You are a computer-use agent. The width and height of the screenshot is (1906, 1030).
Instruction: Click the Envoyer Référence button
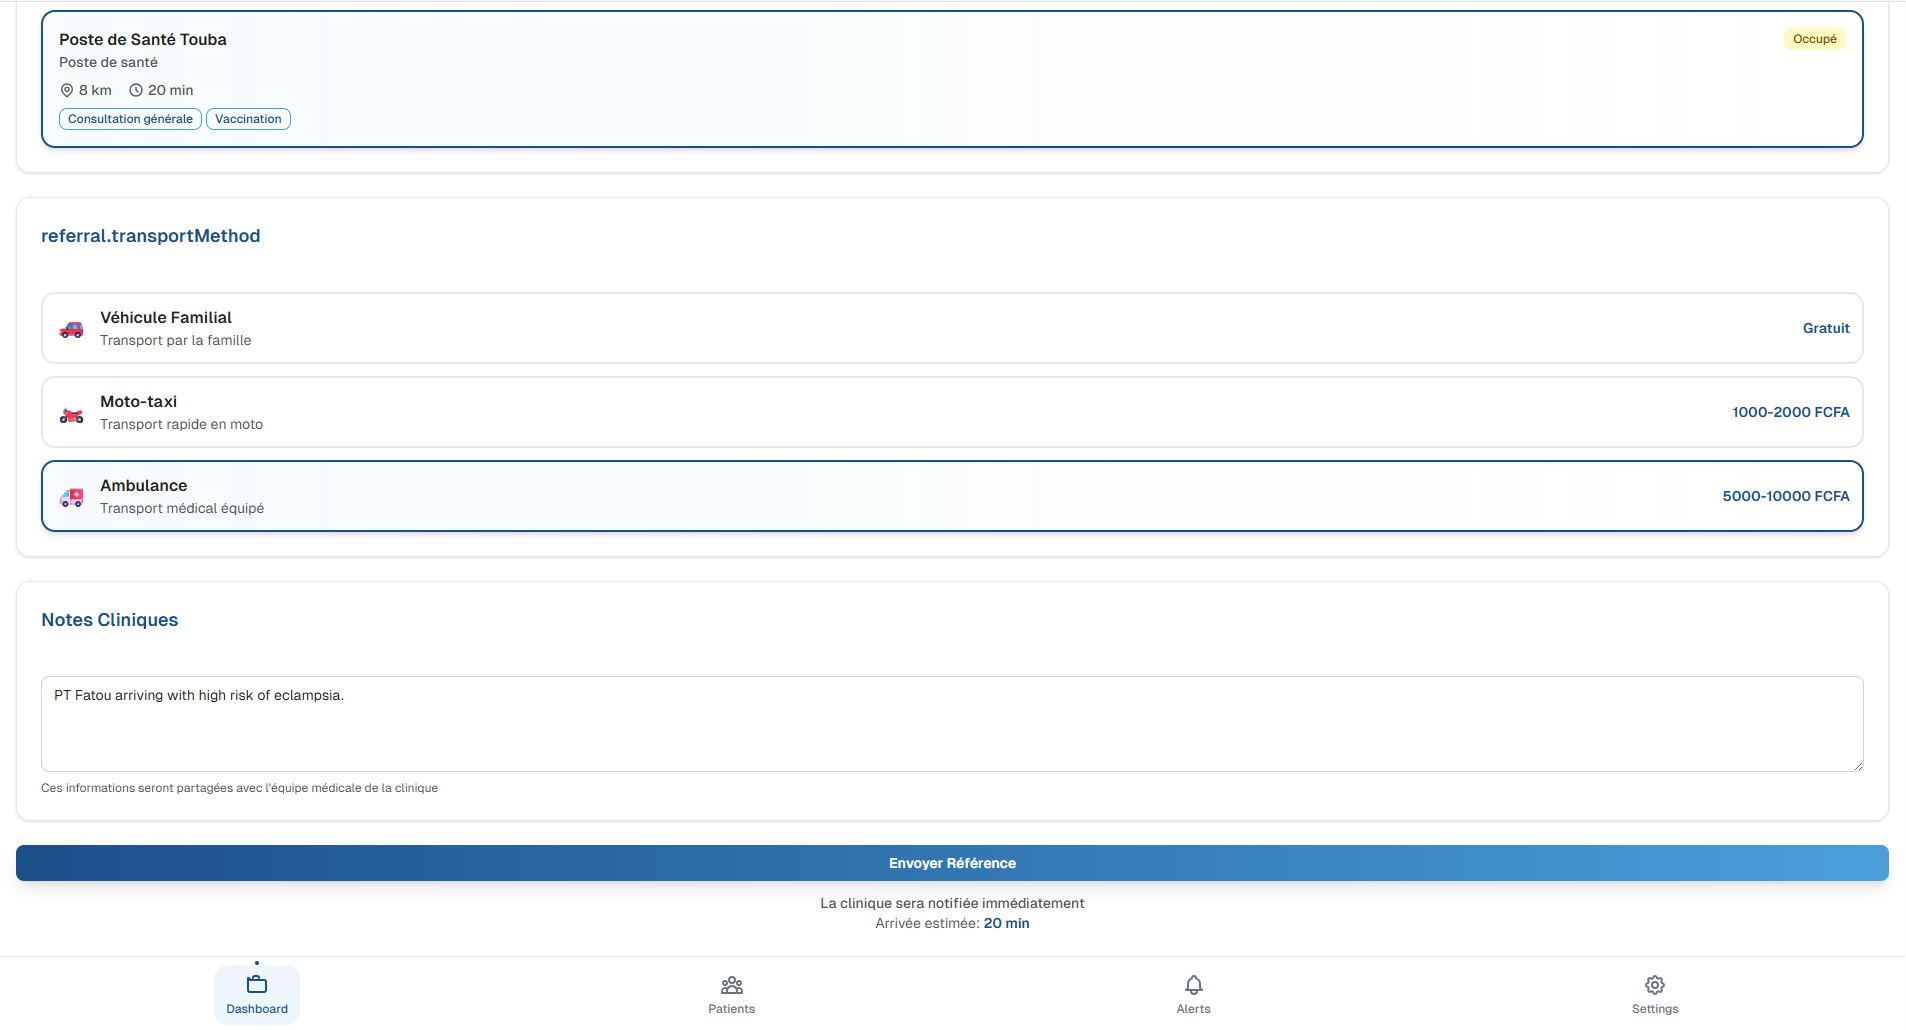(x=952, y=863)
